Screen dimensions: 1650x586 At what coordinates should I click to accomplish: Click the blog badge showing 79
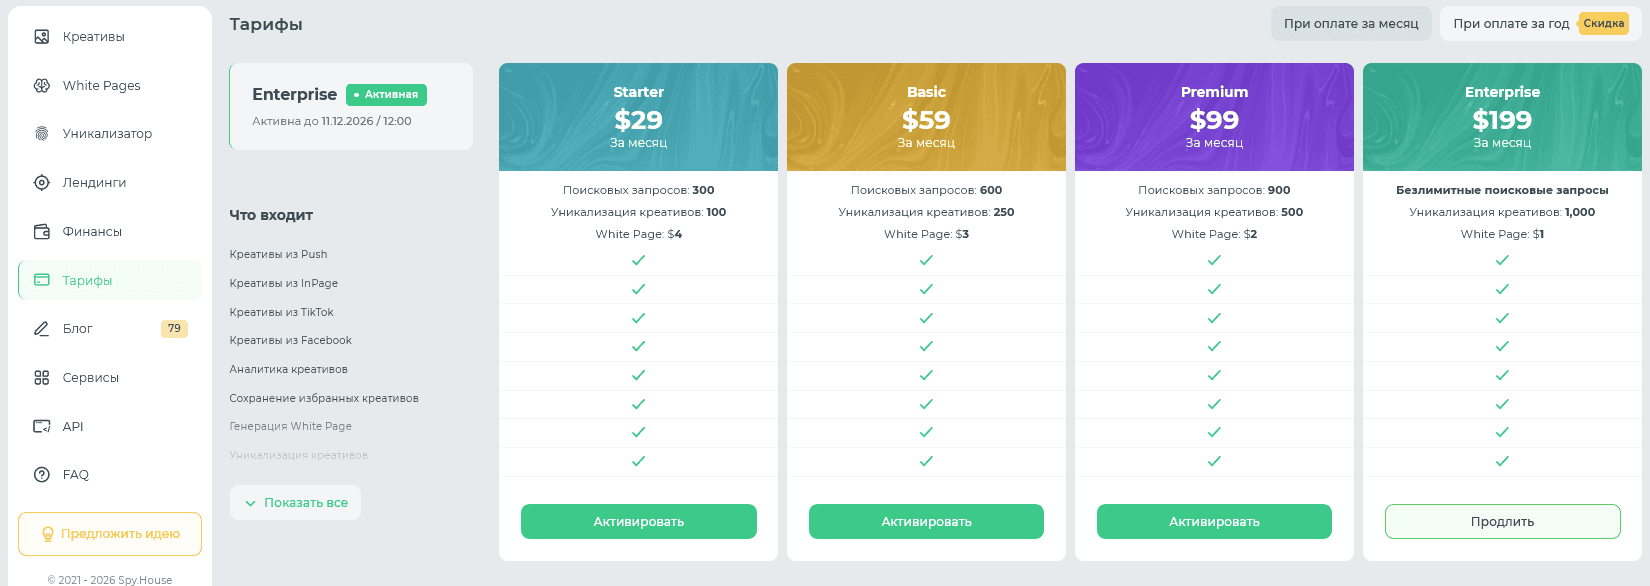click(174, 329)
